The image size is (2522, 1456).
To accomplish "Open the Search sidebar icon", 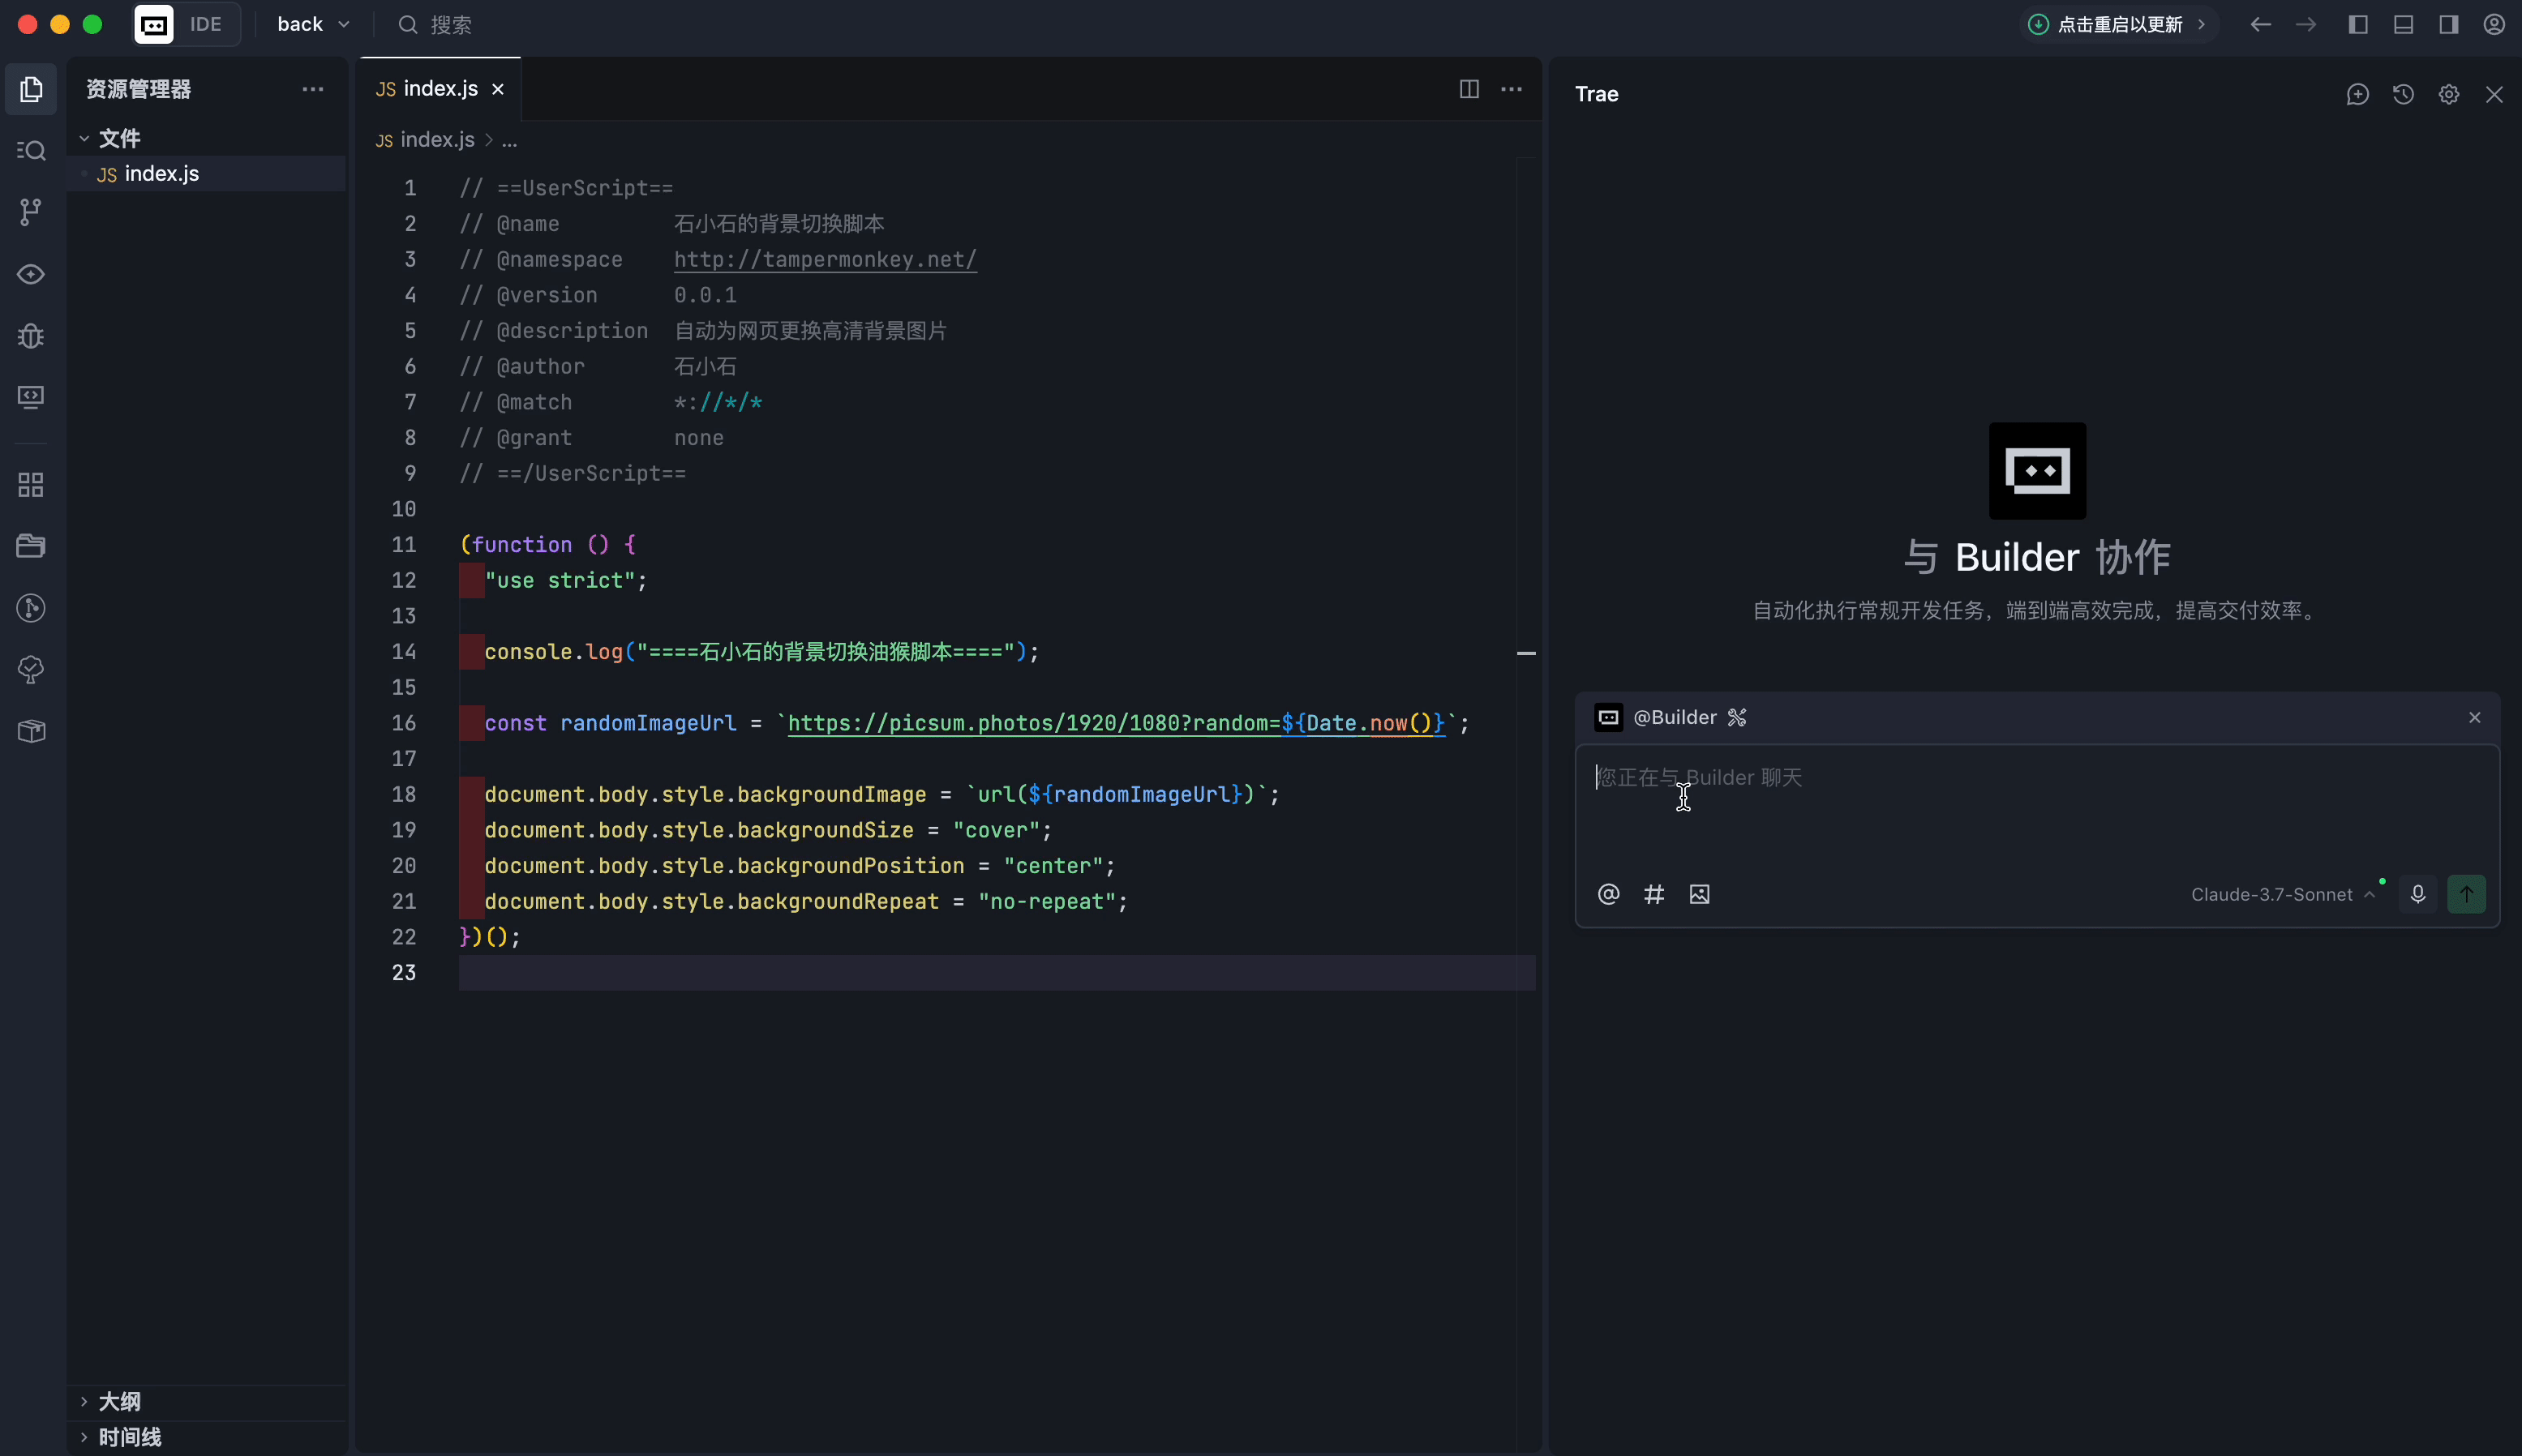I will 31,151.
